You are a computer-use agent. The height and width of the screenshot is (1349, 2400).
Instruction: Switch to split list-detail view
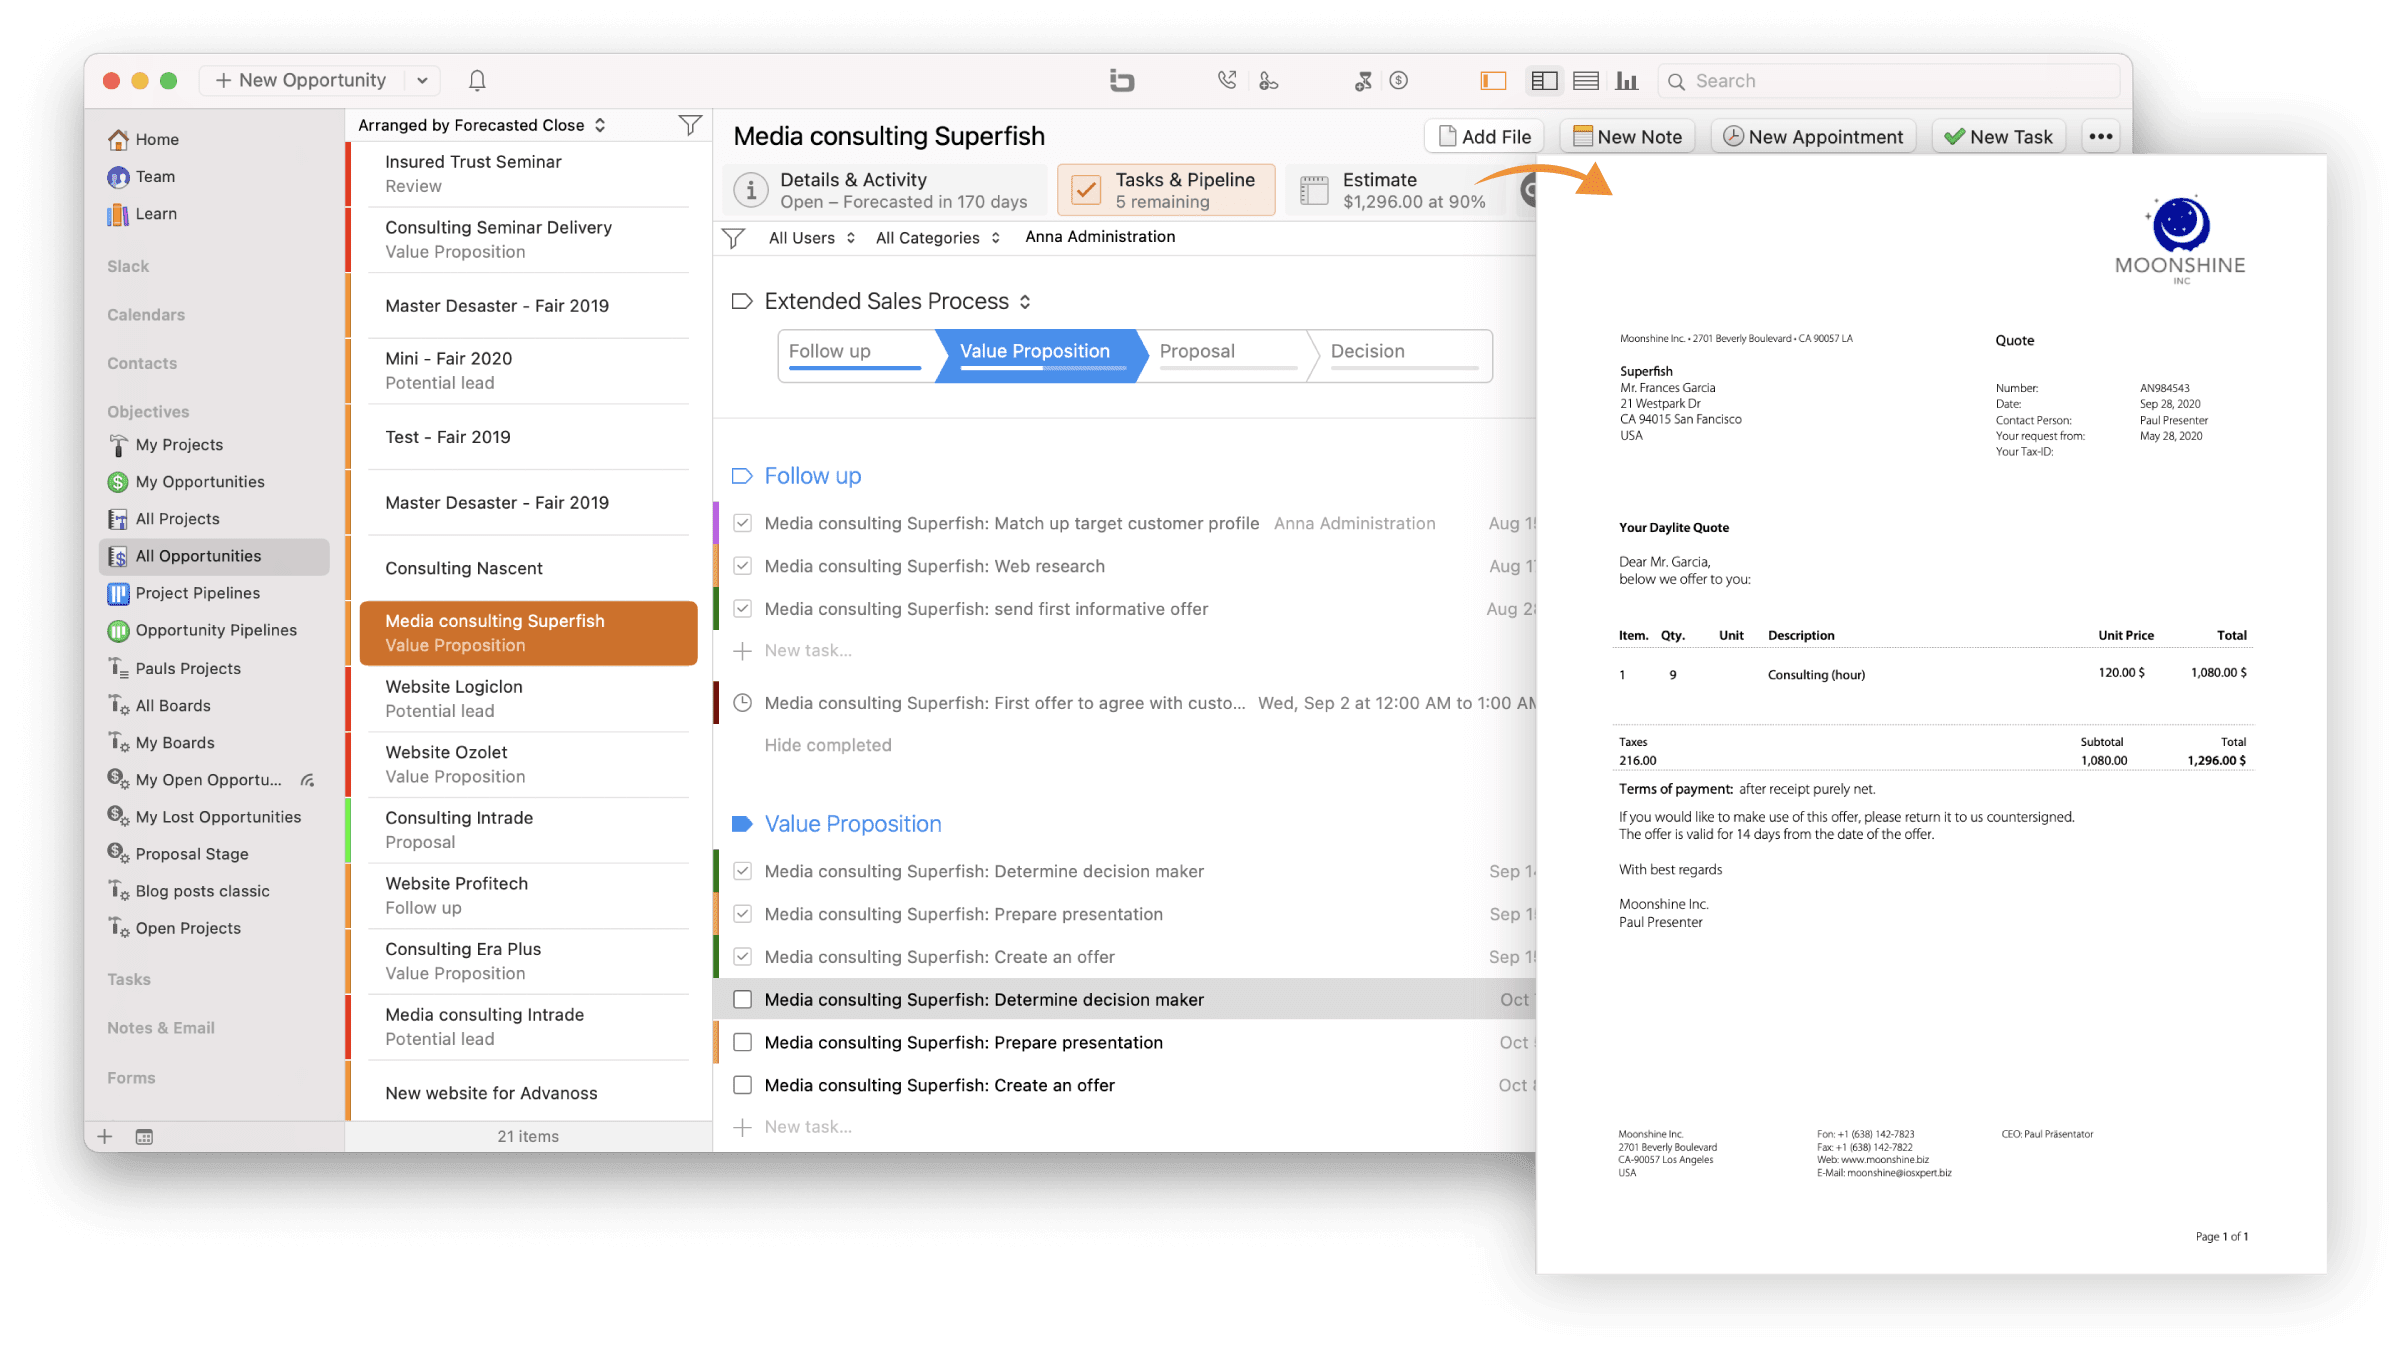click(x=1544, y=80)
